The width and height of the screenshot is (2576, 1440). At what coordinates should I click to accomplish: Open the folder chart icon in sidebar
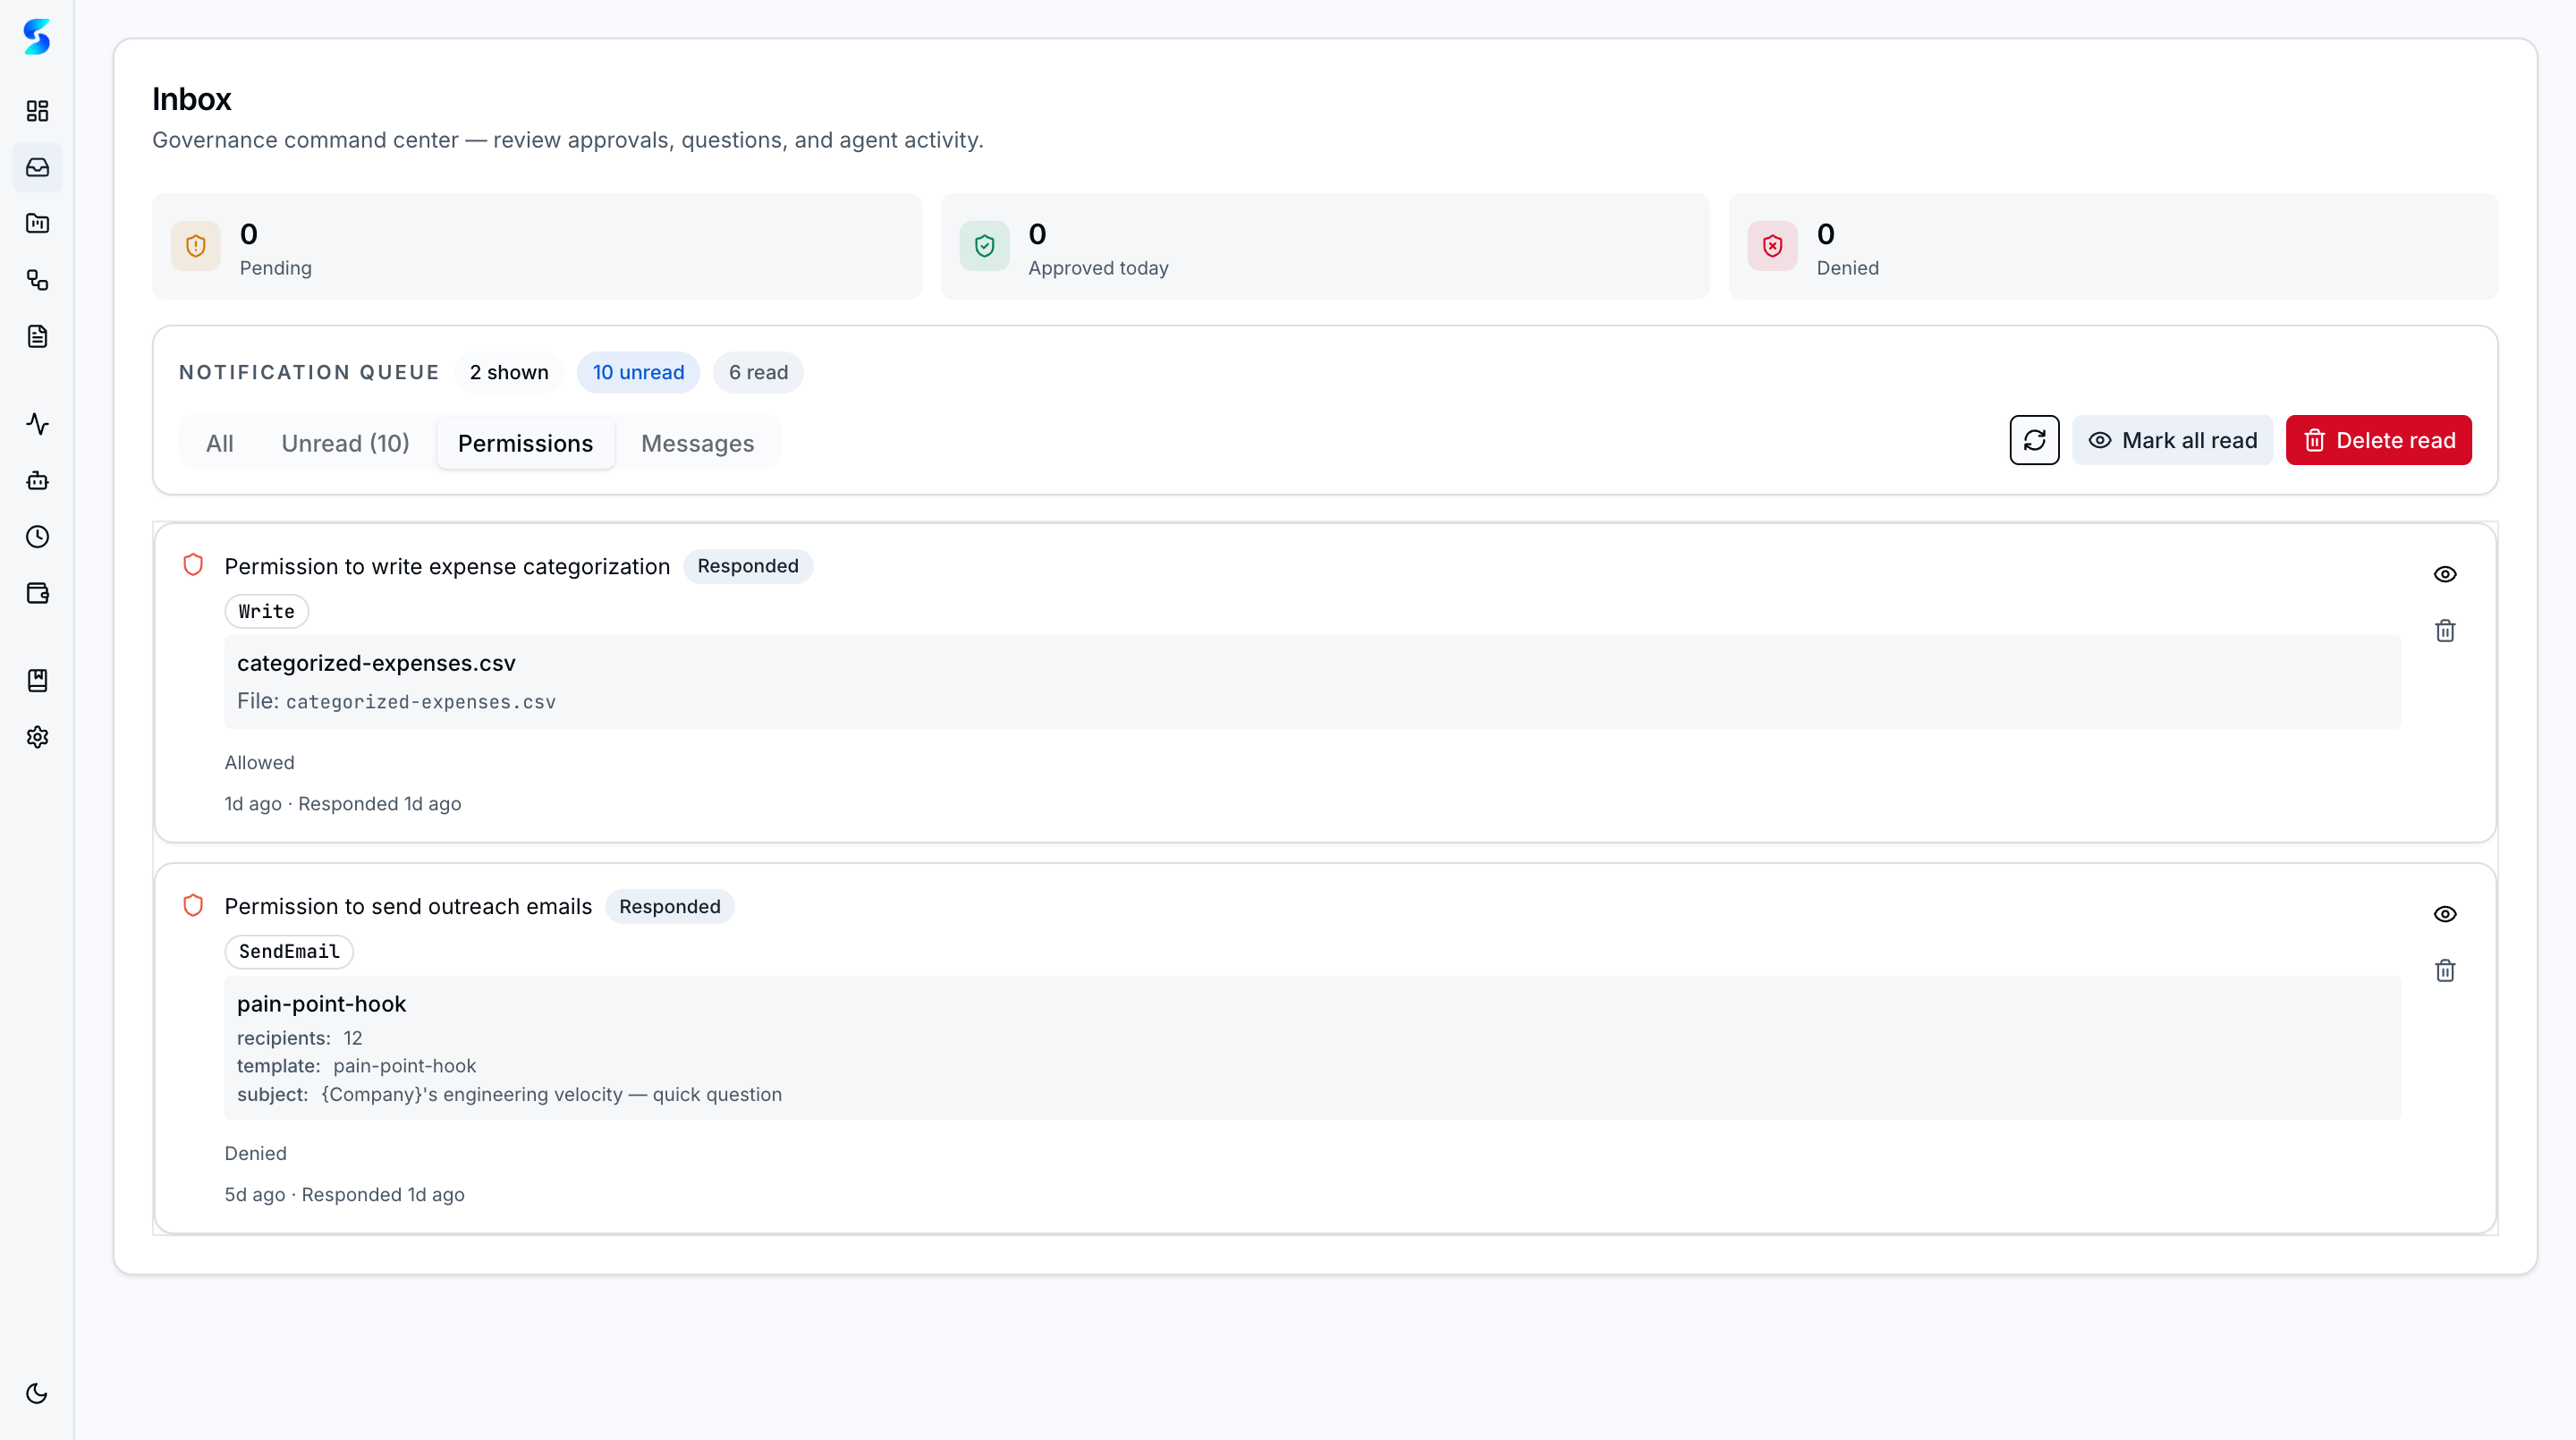point(37,223)
